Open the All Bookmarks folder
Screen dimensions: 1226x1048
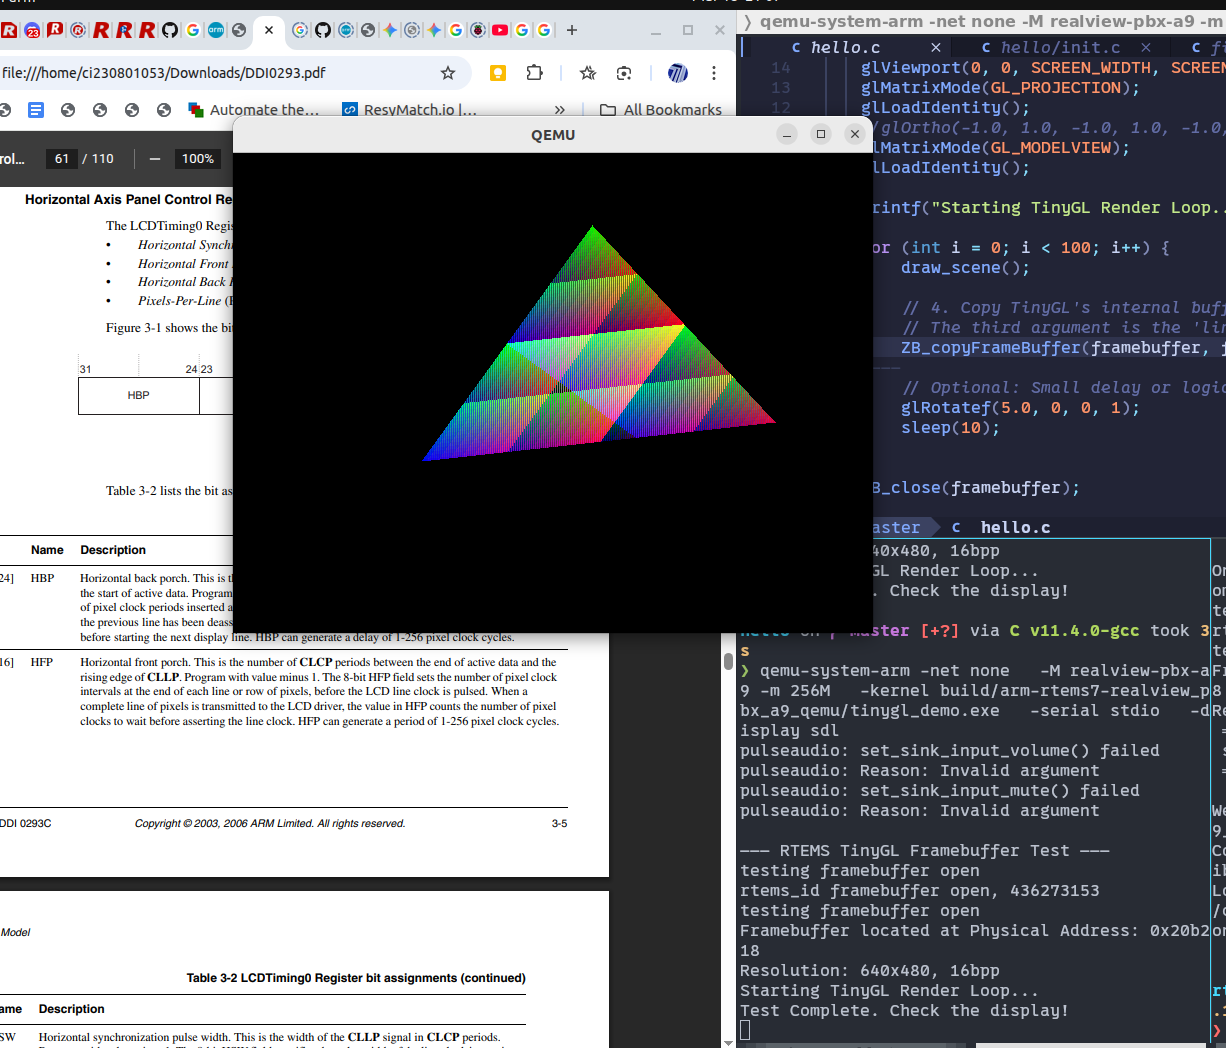tap(660, 110)
